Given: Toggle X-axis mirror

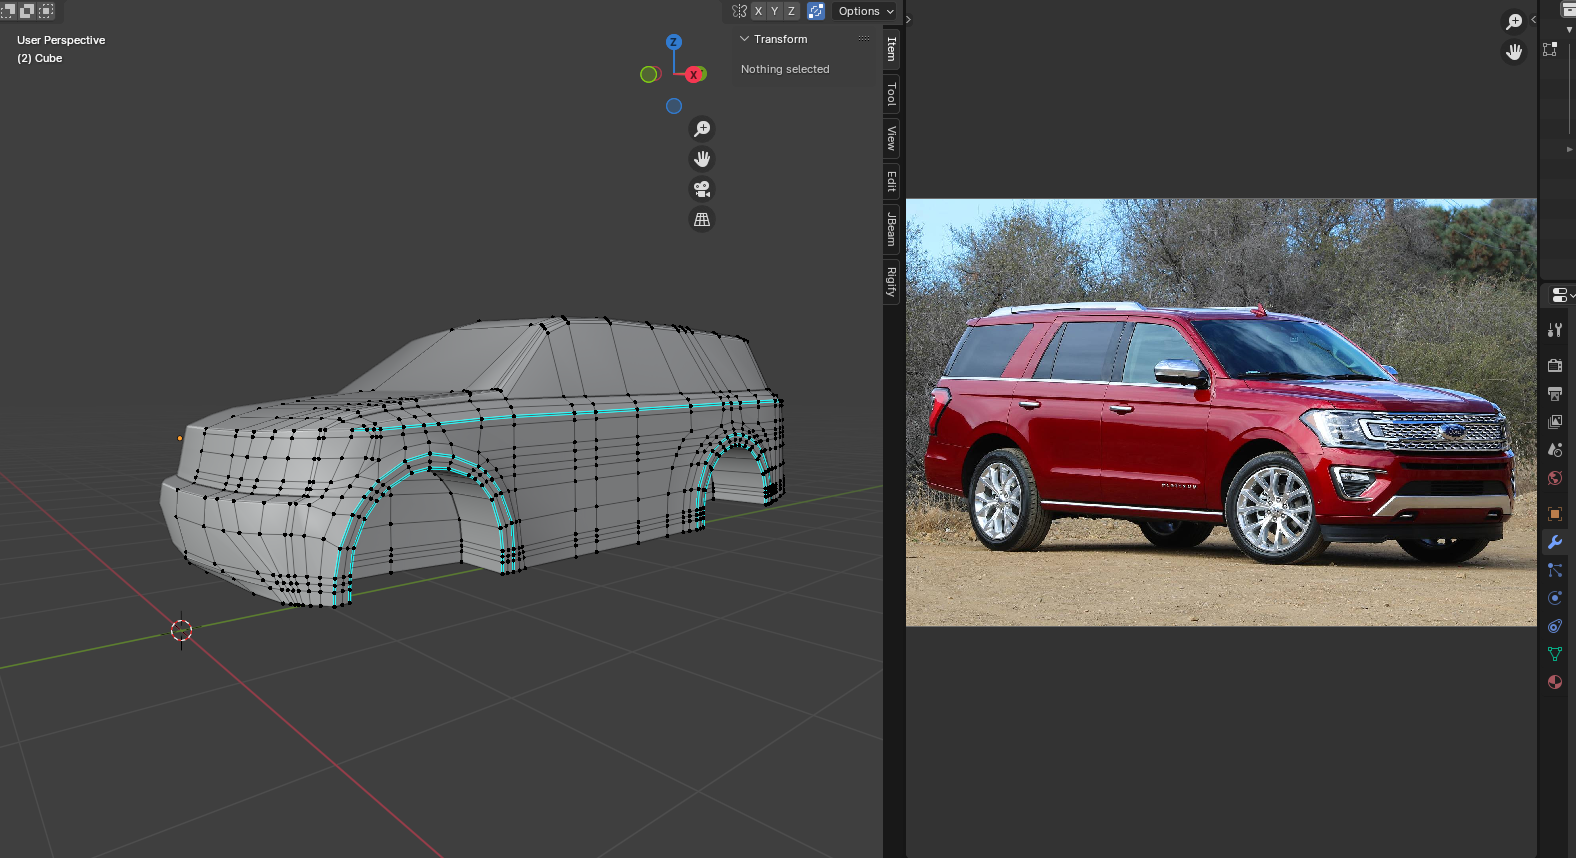Looking at the screenshot, I should [758, 11].
